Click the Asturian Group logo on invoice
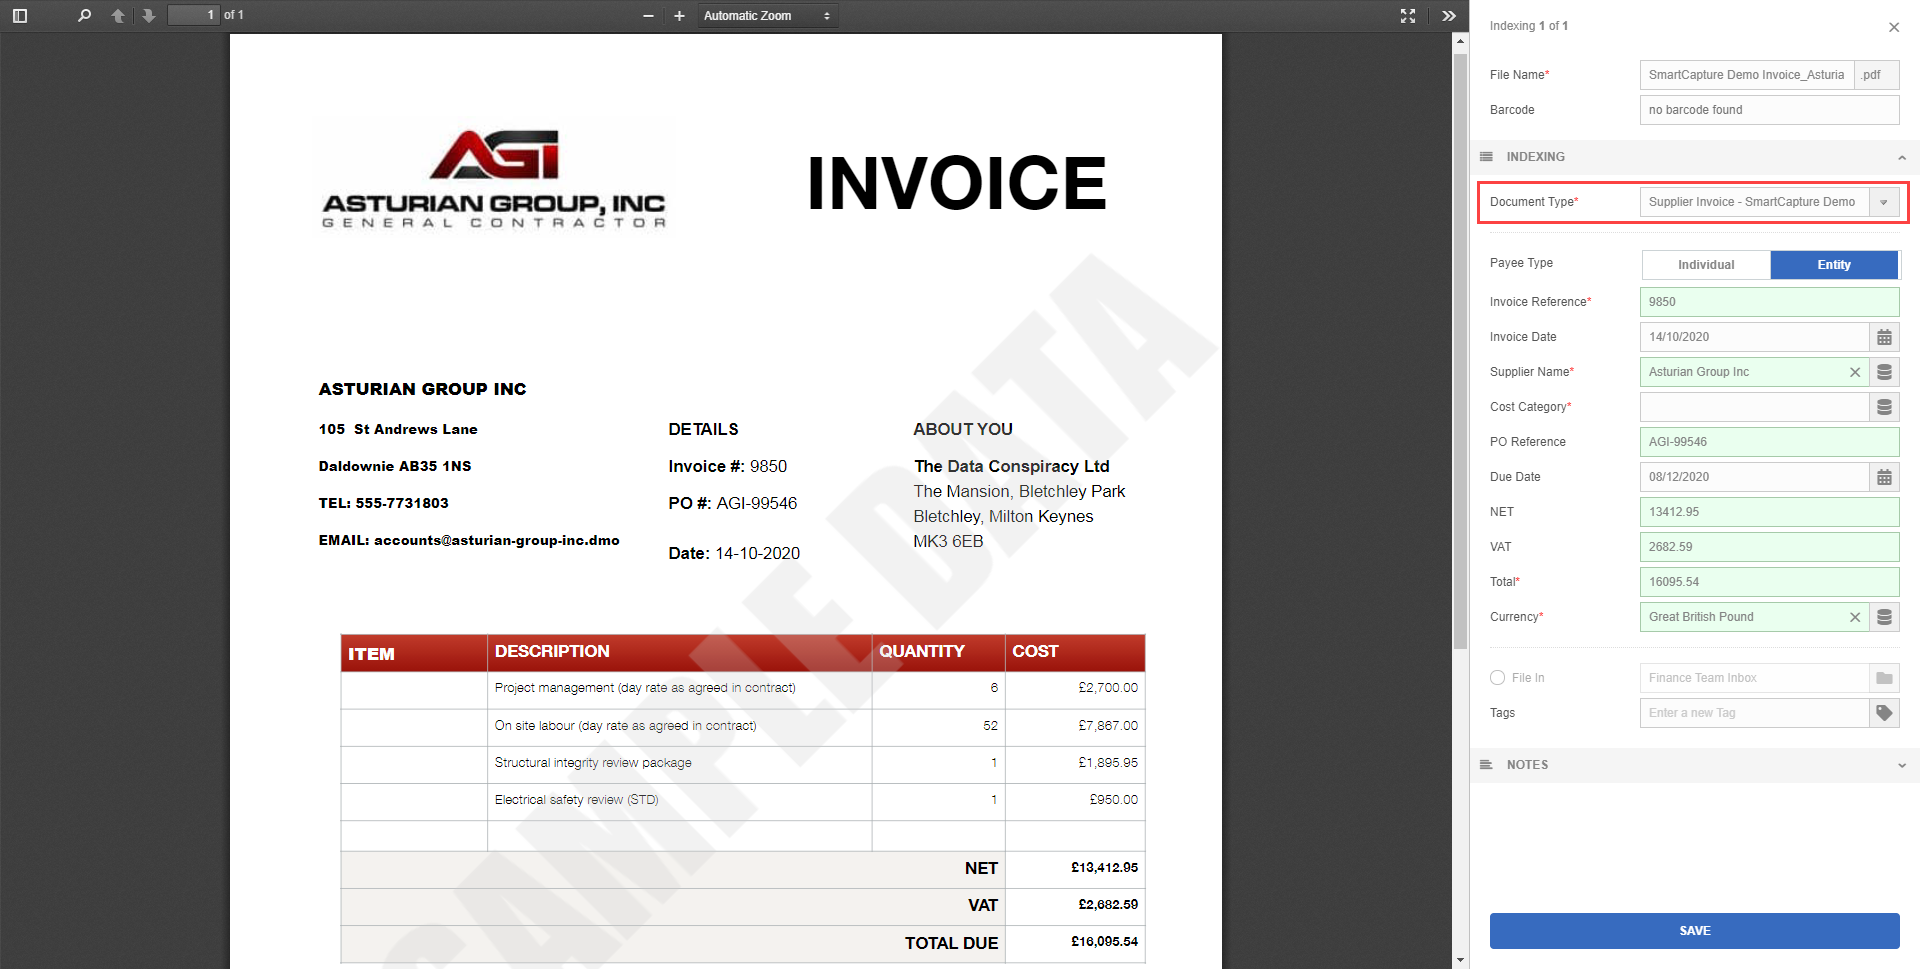This screenshot has height=969, width=1920. 494,178
